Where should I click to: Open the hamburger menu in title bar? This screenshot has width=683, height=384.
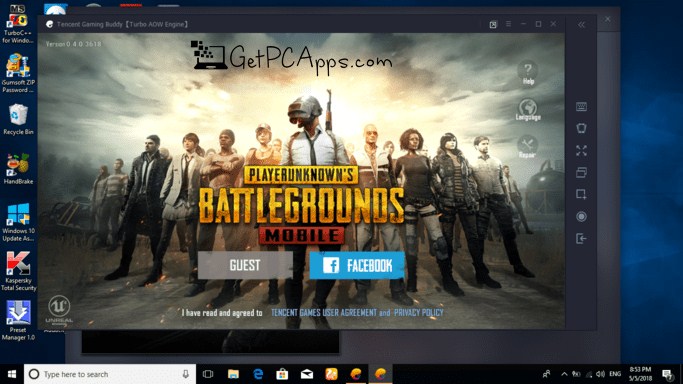[x=508, y=24]
